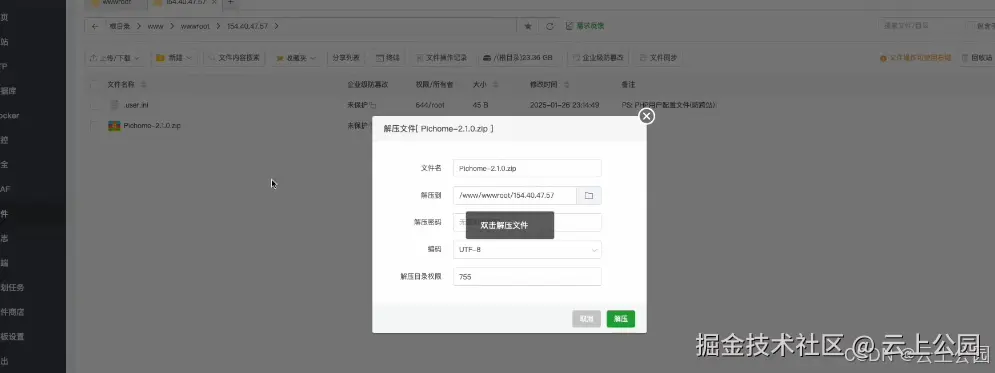This screenshot has height=373, width=995.
Task: Open the 新建 dropdown
Action: (175, 58)
